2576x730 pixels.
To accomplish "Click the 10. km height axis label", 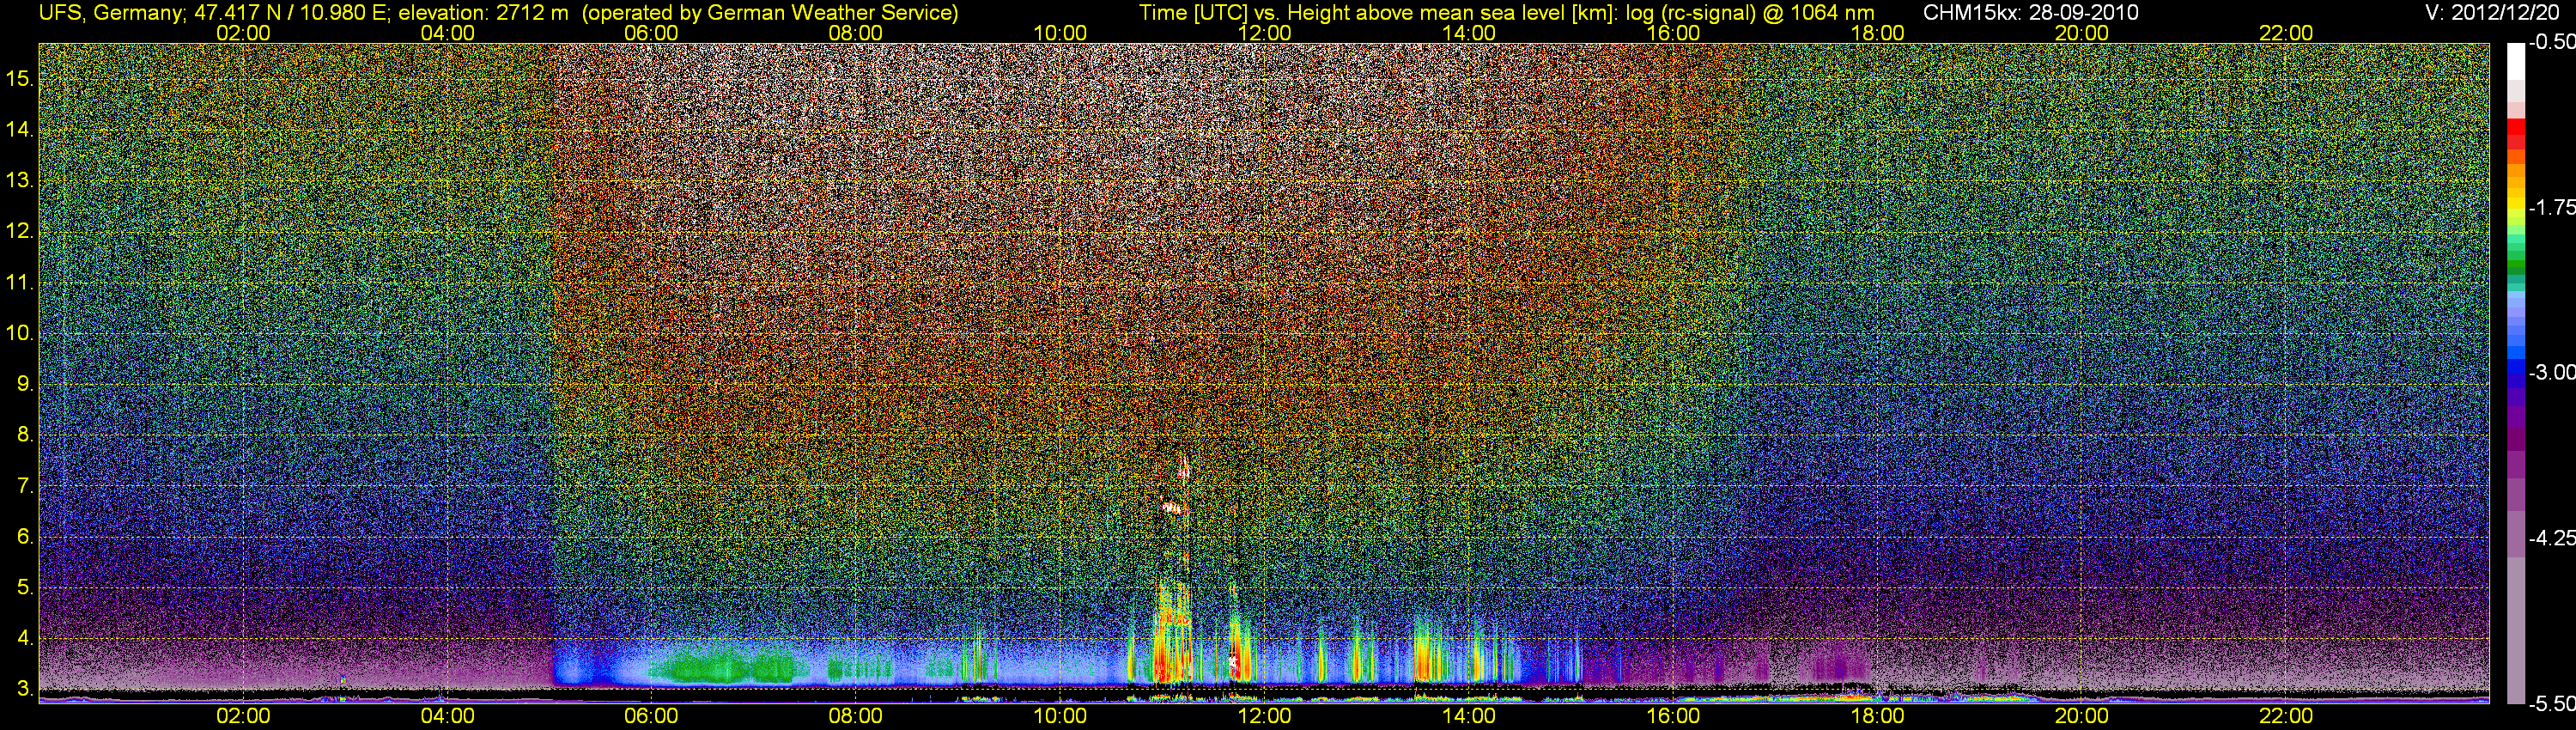I will click(x=19, y=333).
